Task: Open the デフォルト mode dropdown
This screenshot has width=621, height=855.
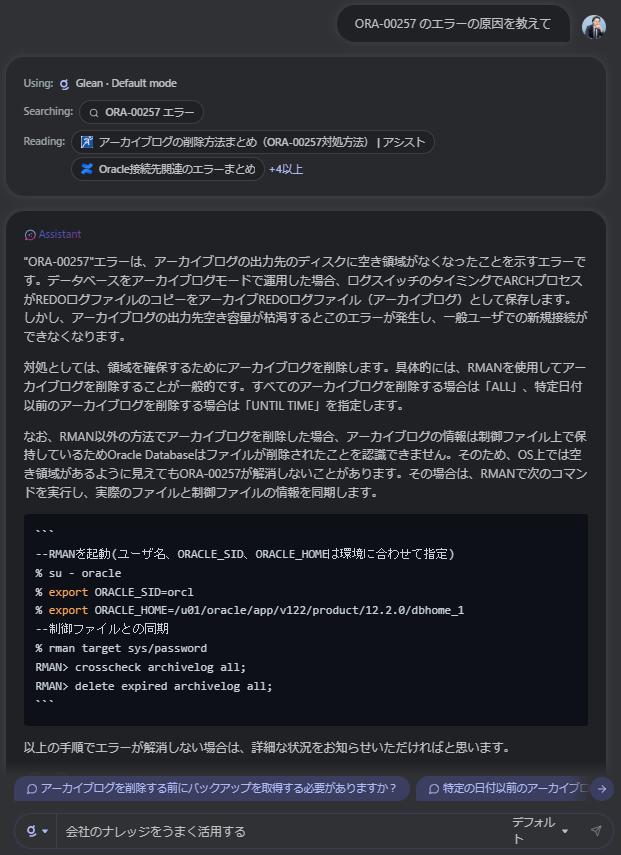Action: click(541, 830)
